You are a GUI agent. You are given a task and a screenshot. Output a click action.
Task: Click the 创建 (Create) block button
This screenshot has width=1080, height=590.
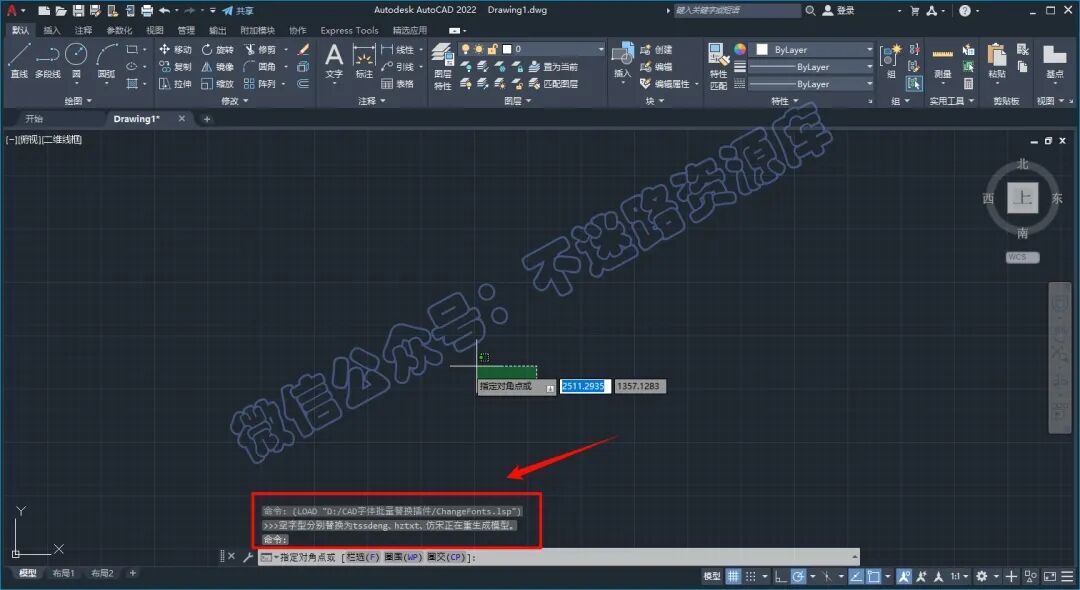coord(656,50)
